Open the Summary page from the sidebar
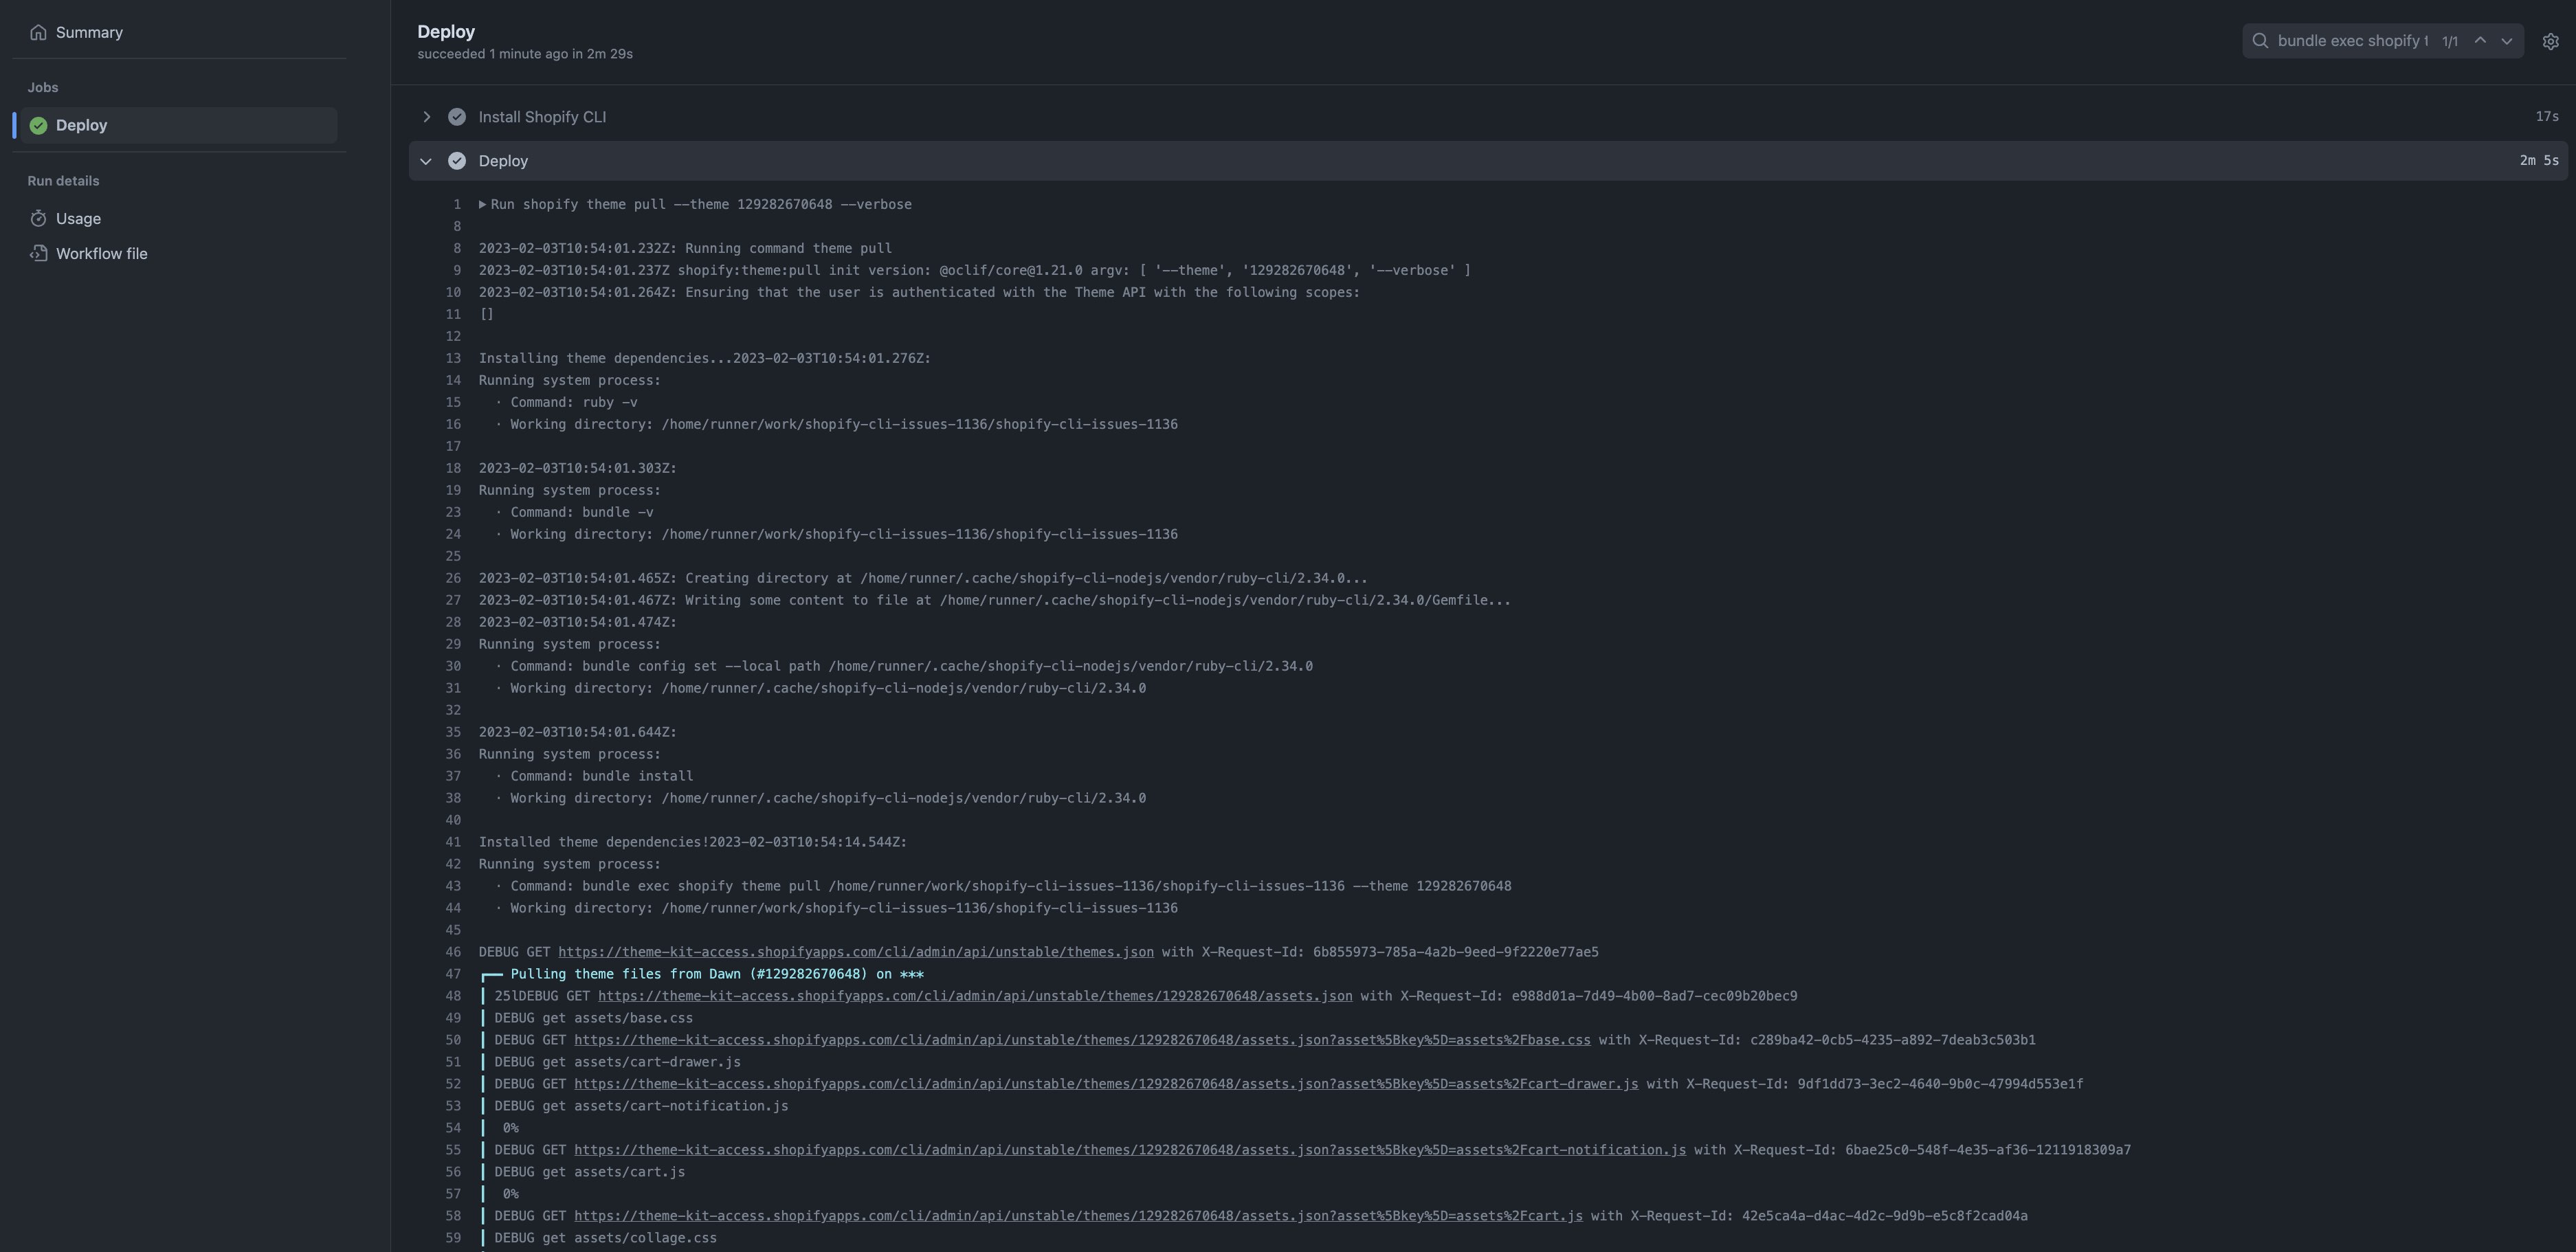The image size is (2576, 1252). 89,31
